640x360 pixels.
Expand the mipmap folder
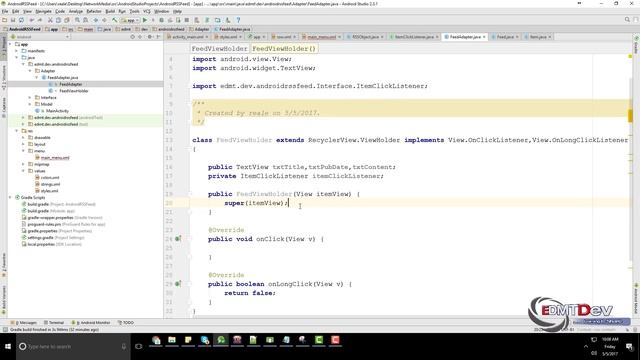click(23, 164)
